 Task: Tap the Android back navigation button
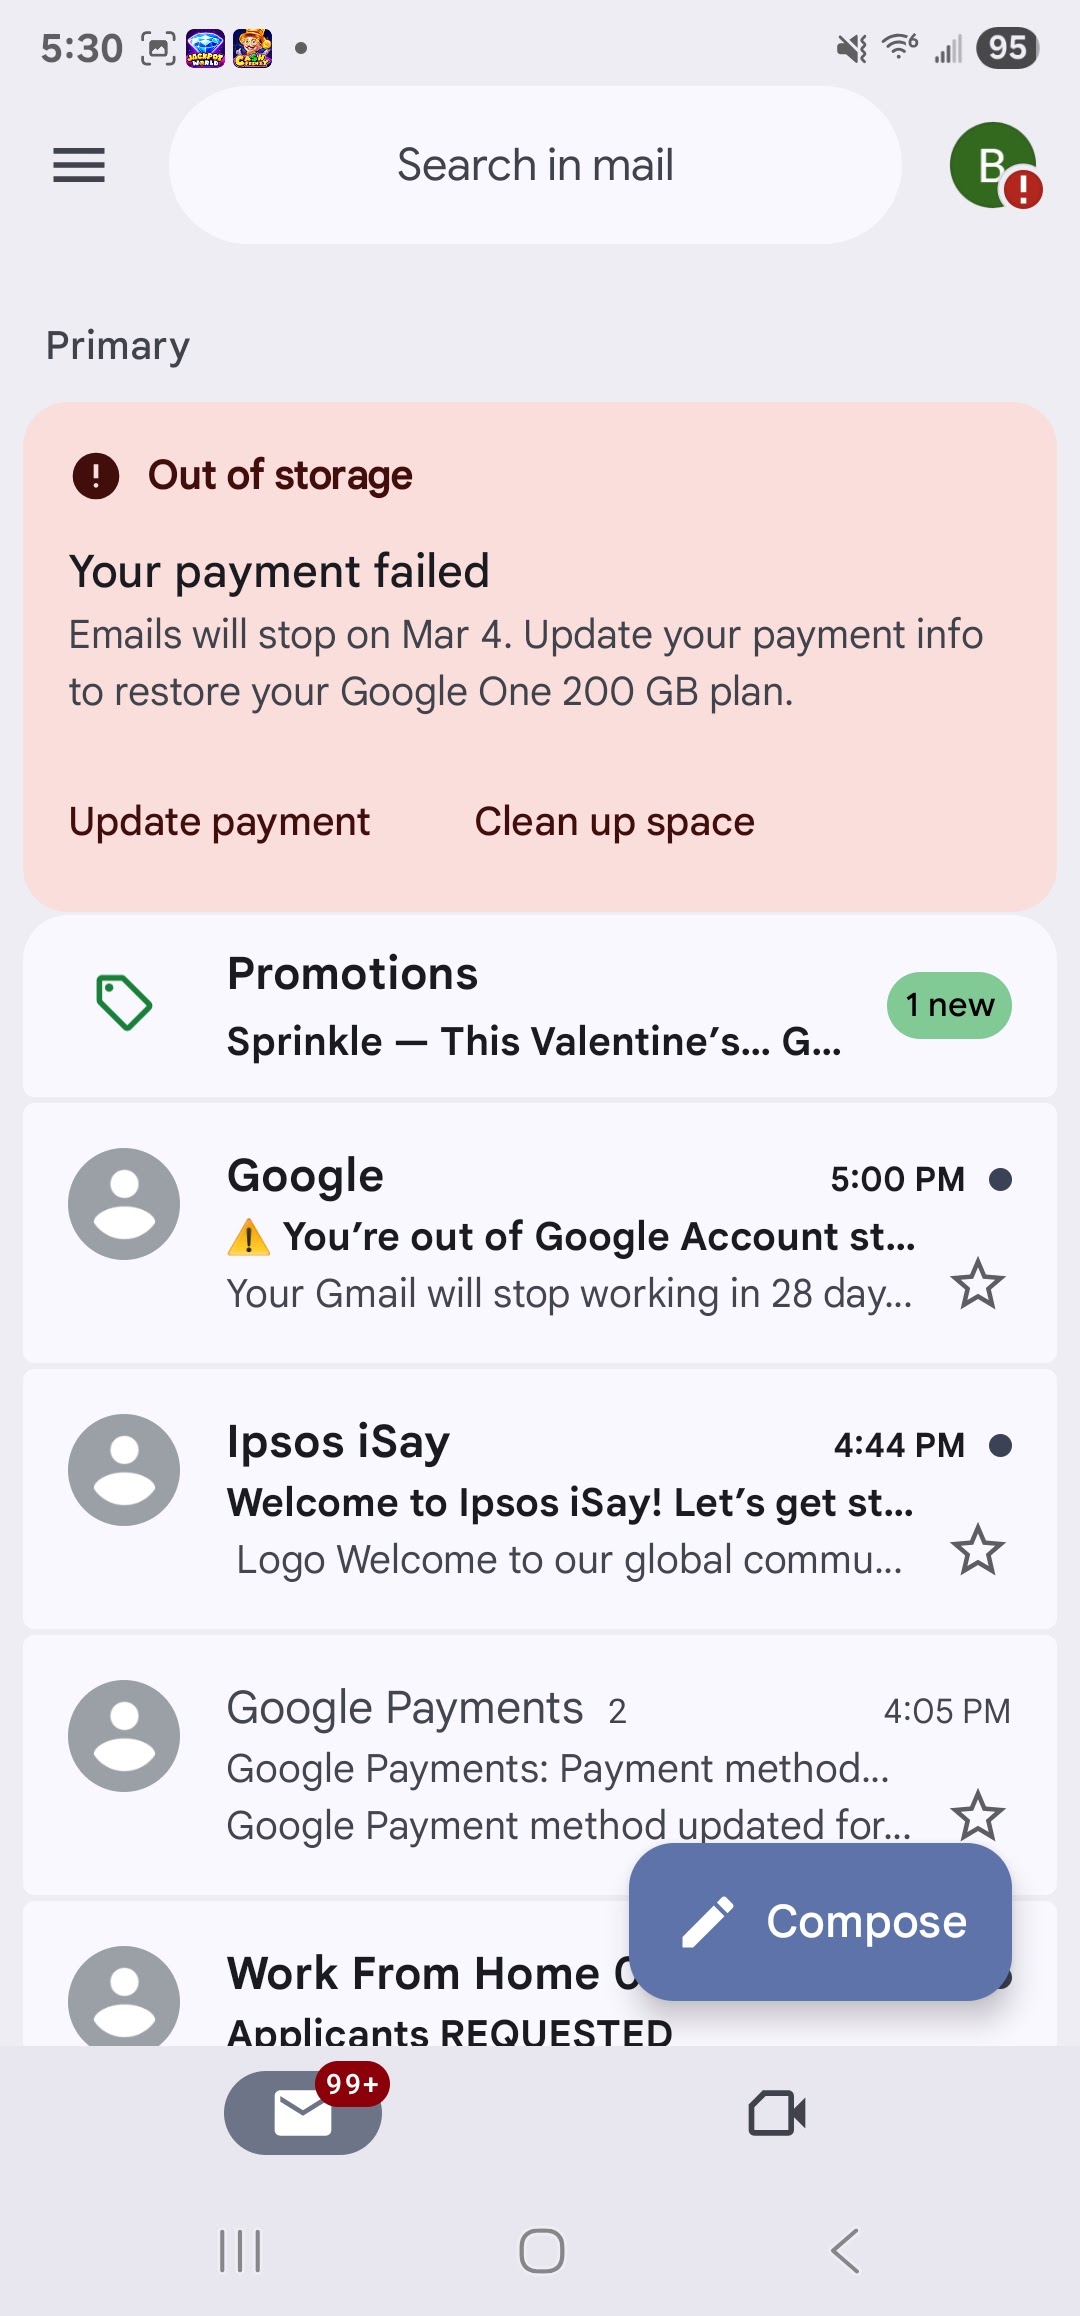[x=845, y=2251]
